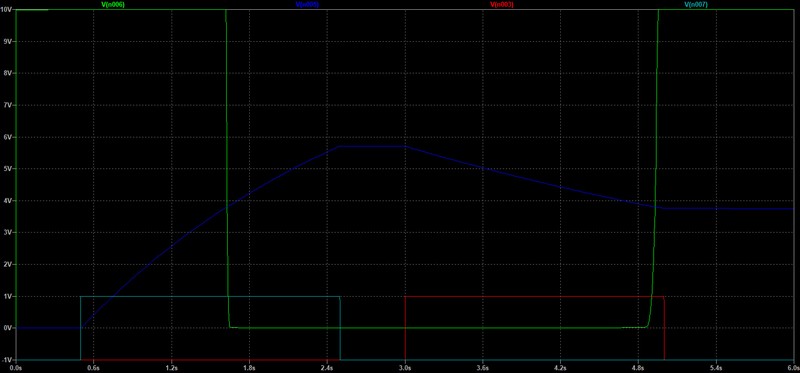800x373 pixels.
Task: Select the red V(n003) trace label
Action: (x=502, y=4)
